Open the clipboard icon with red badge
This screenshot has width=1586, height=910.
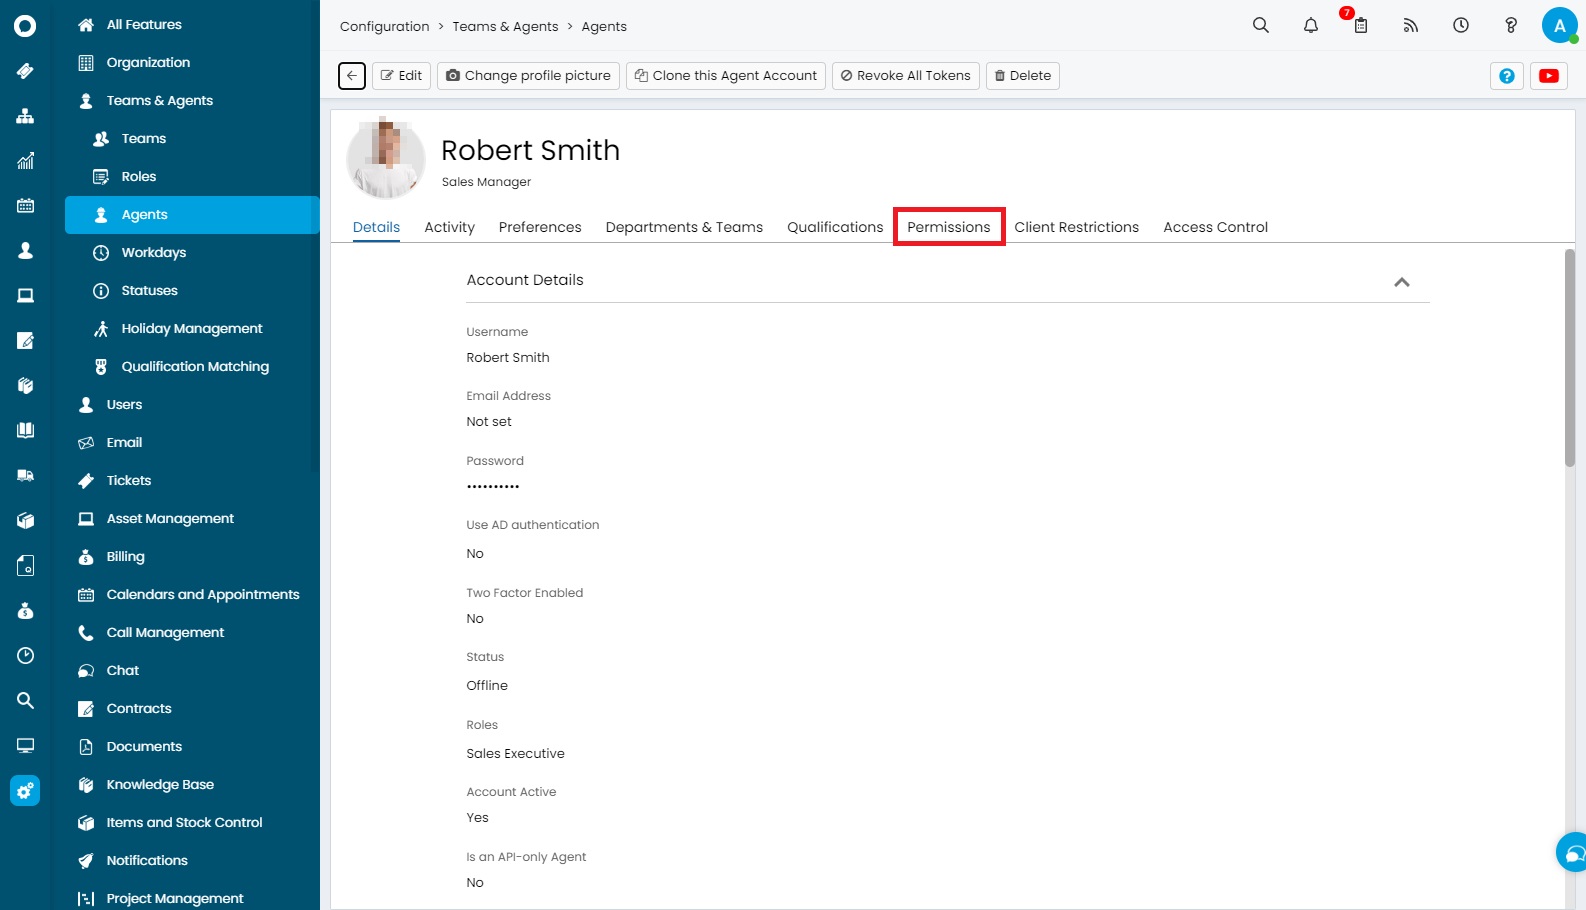1360,26
